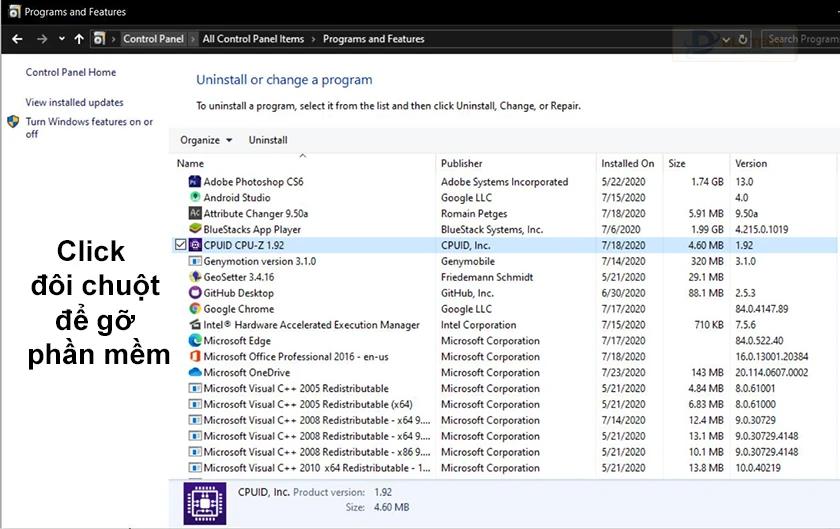Expand chevron after All Control Panel Items
Image resolution: width=840 pixels, height=529 pixels.
point(313,39)
